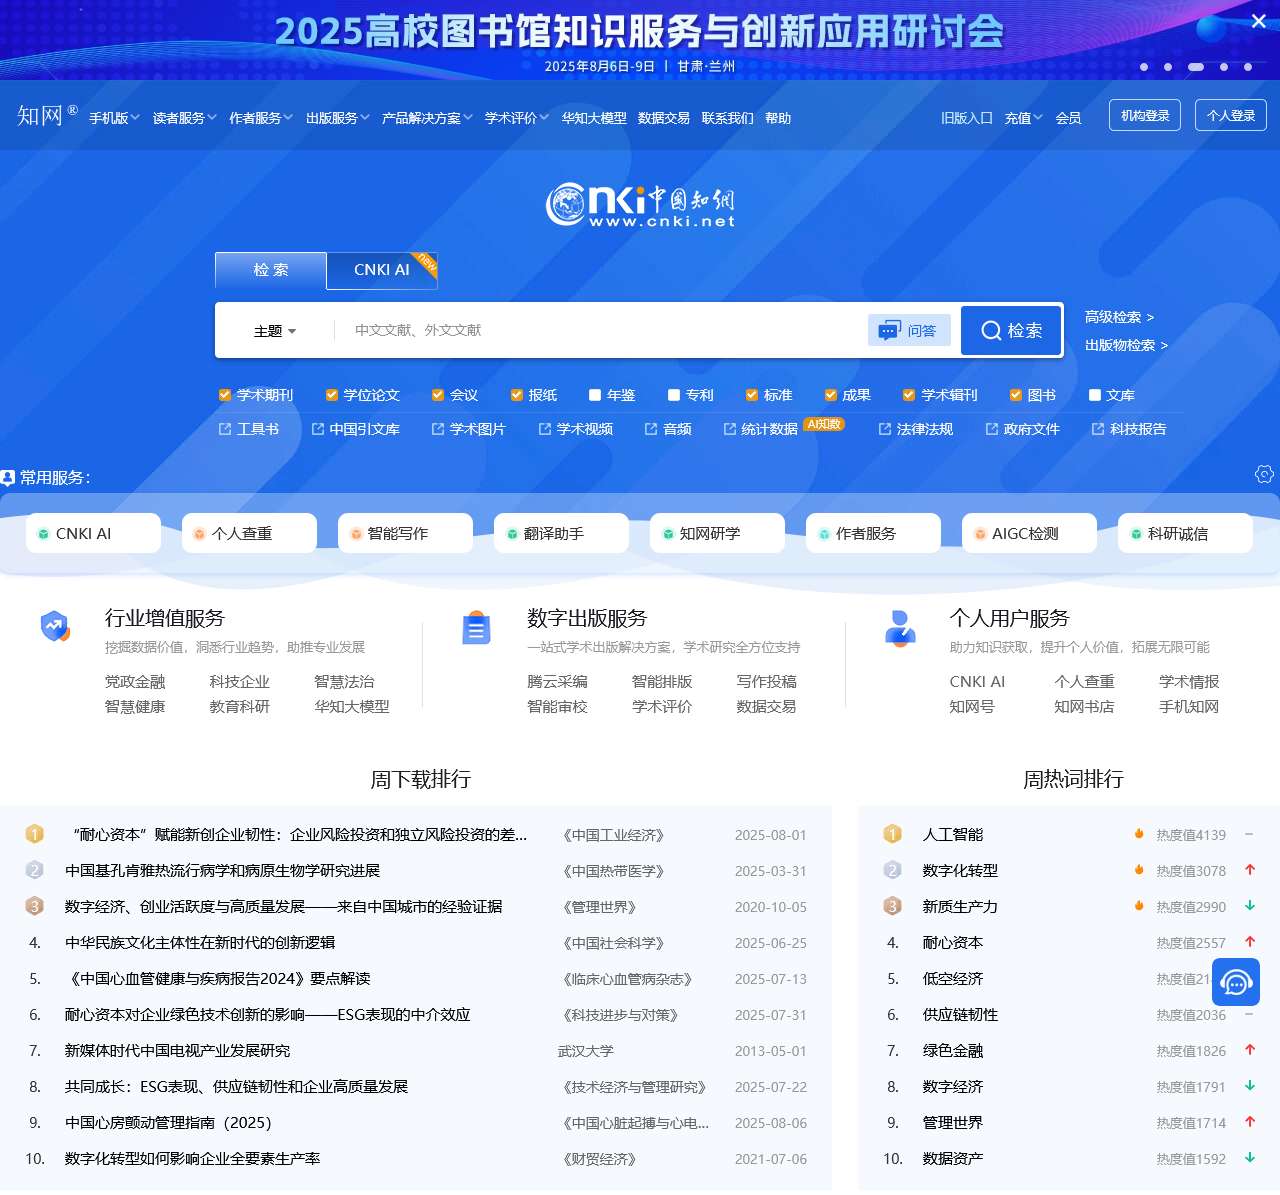Viewport: 1280px width, 1195px height.
Task: Close the top conference banner
Action: (x=1258, y=21)
